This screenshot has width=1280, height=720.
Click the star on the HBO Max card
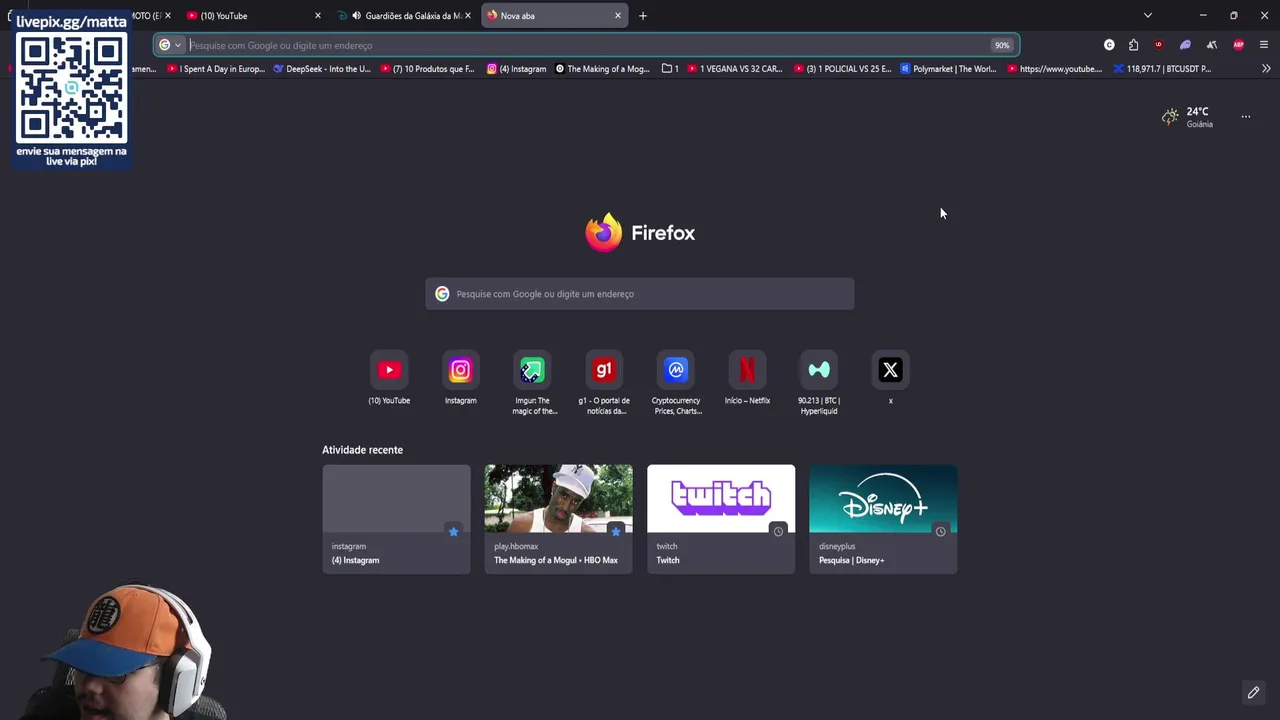point(615,531)
